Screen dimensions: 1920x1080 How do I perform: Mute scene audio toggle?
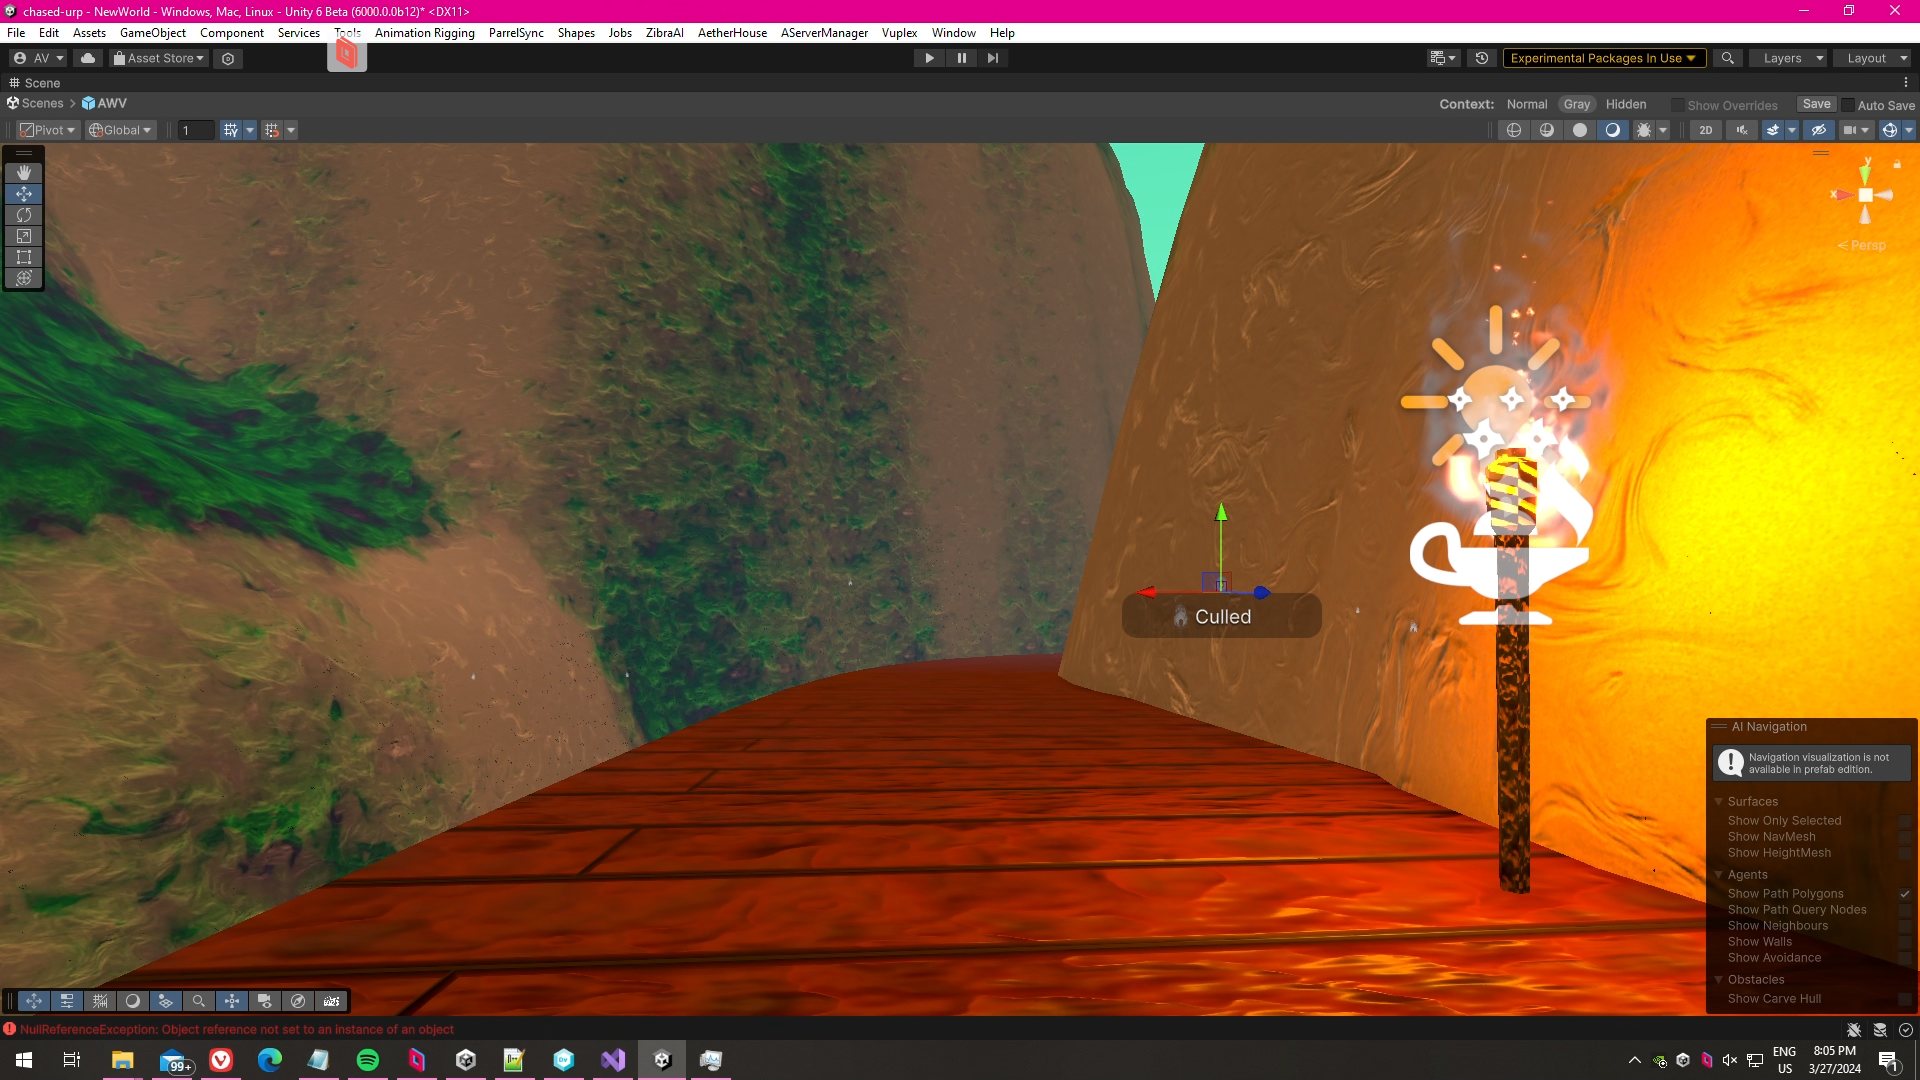1742,130
